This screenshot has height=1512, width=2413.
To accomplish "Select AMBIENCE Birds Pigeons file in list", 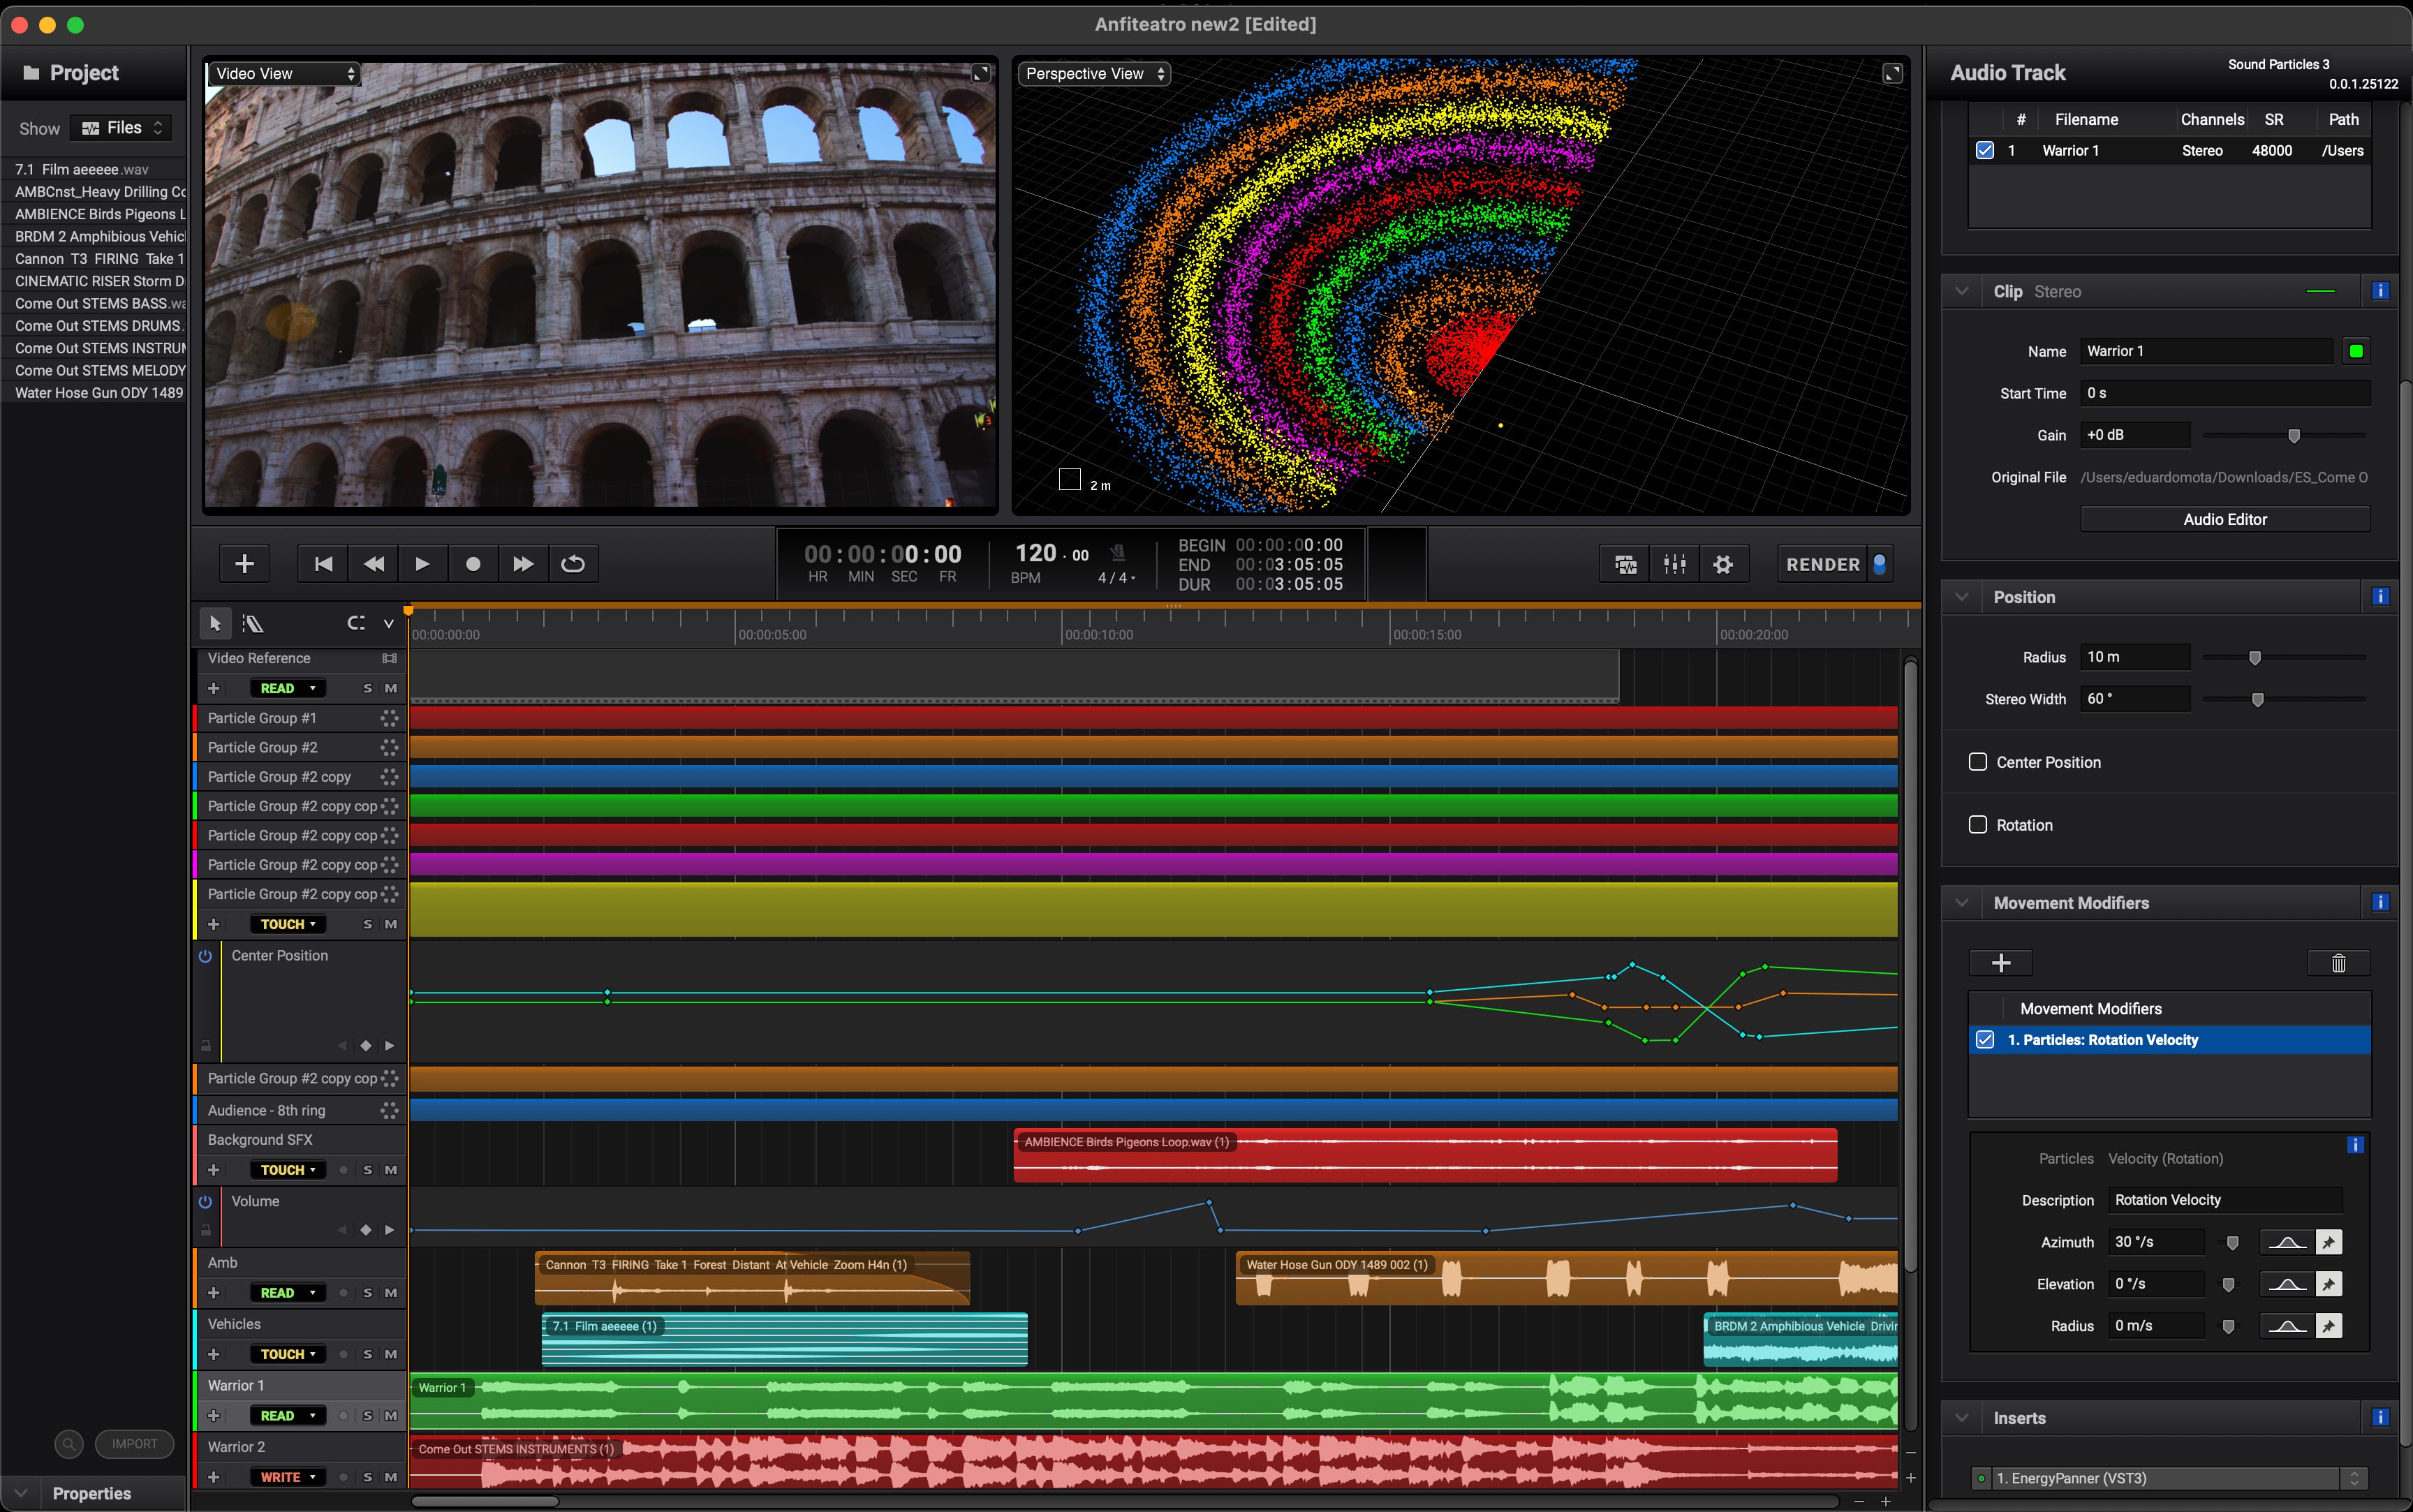I will pos(100,214).
